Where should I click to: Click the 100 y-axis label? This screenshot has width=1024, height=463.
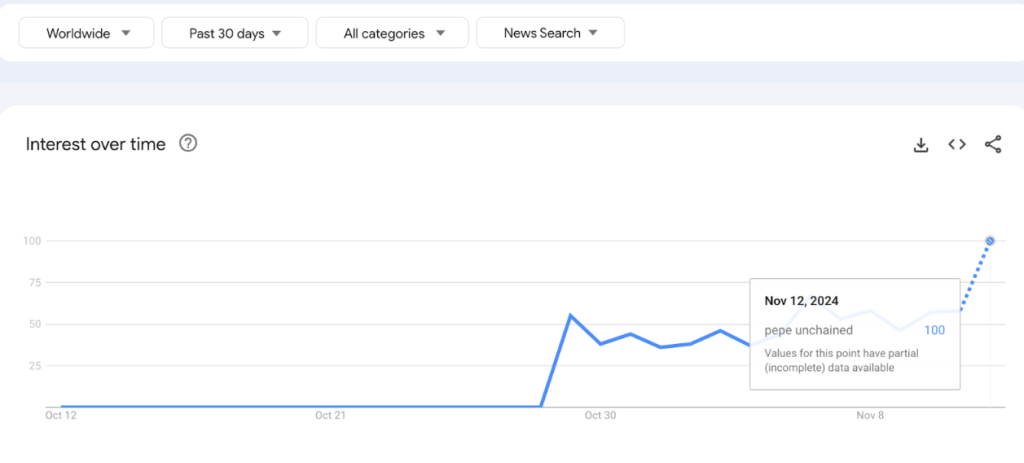[32, 241]
